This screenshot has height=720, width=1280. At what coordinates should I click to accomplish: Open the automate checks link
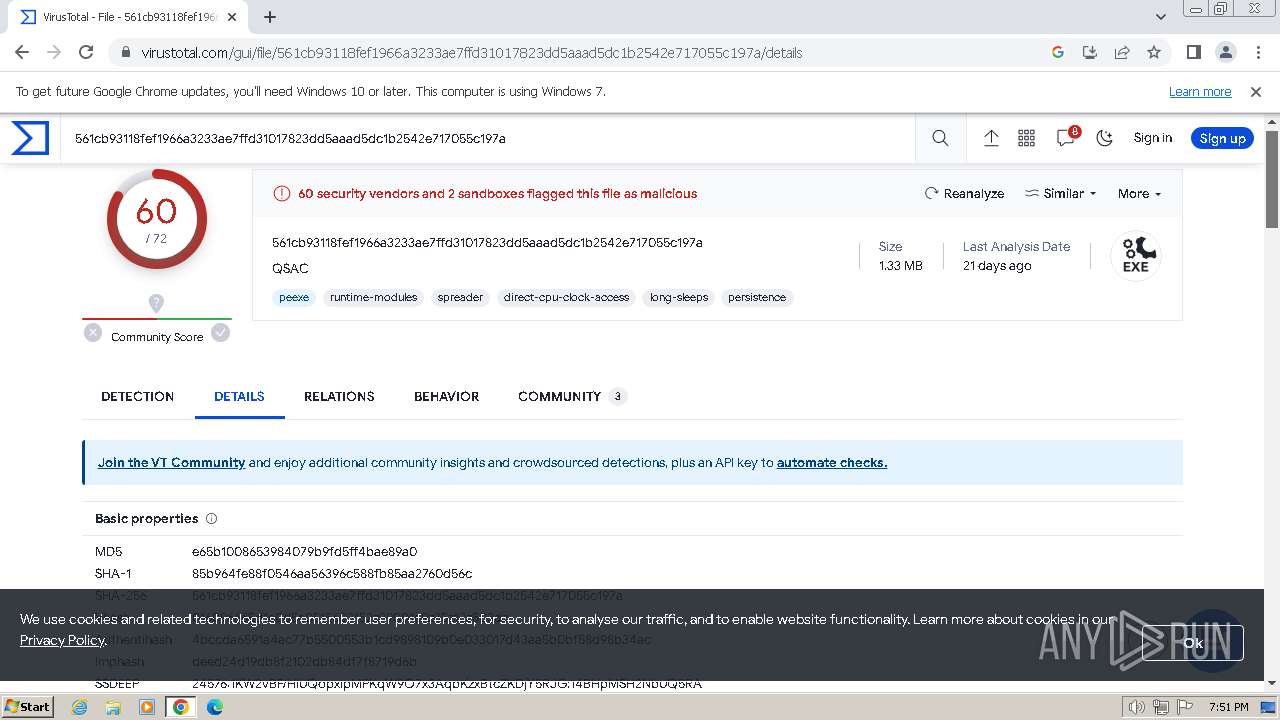tap(832, 463)
